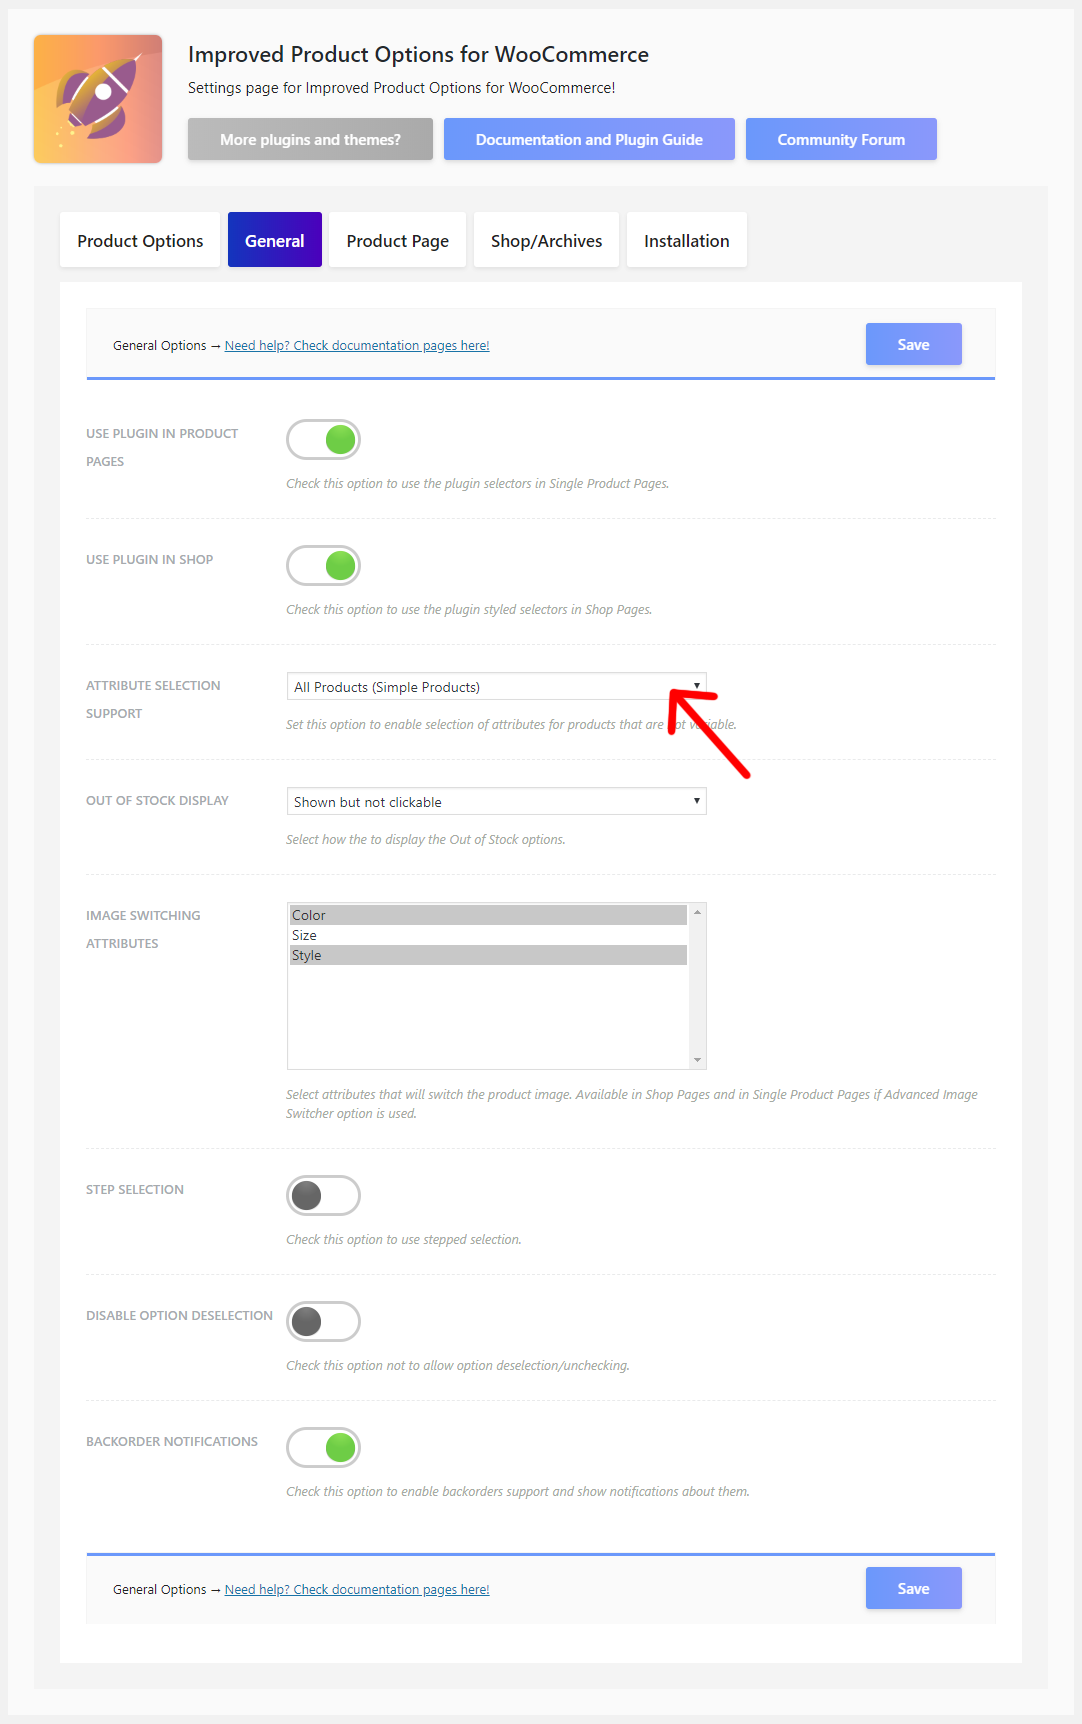
Task: Open Attribute Selection Support dropdown
Action: pos(496,687)
